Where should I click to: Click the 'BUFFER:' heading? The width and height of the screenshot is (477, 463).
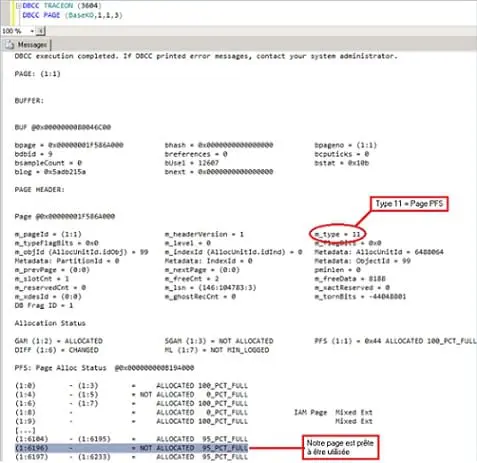29,100
